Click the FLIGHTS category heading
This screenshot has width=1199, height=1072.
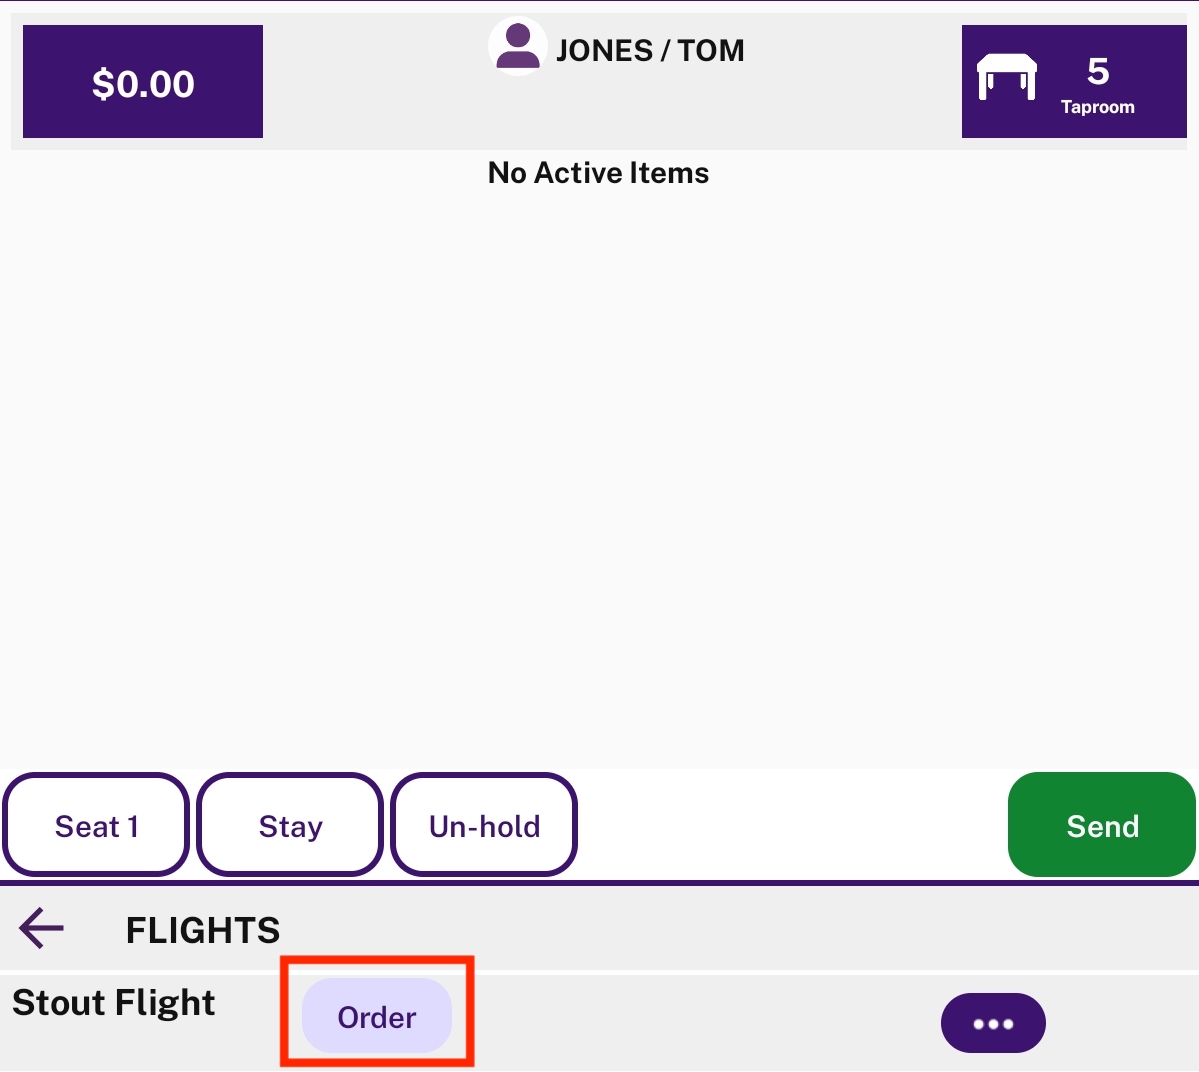click(x=203, y=930)
